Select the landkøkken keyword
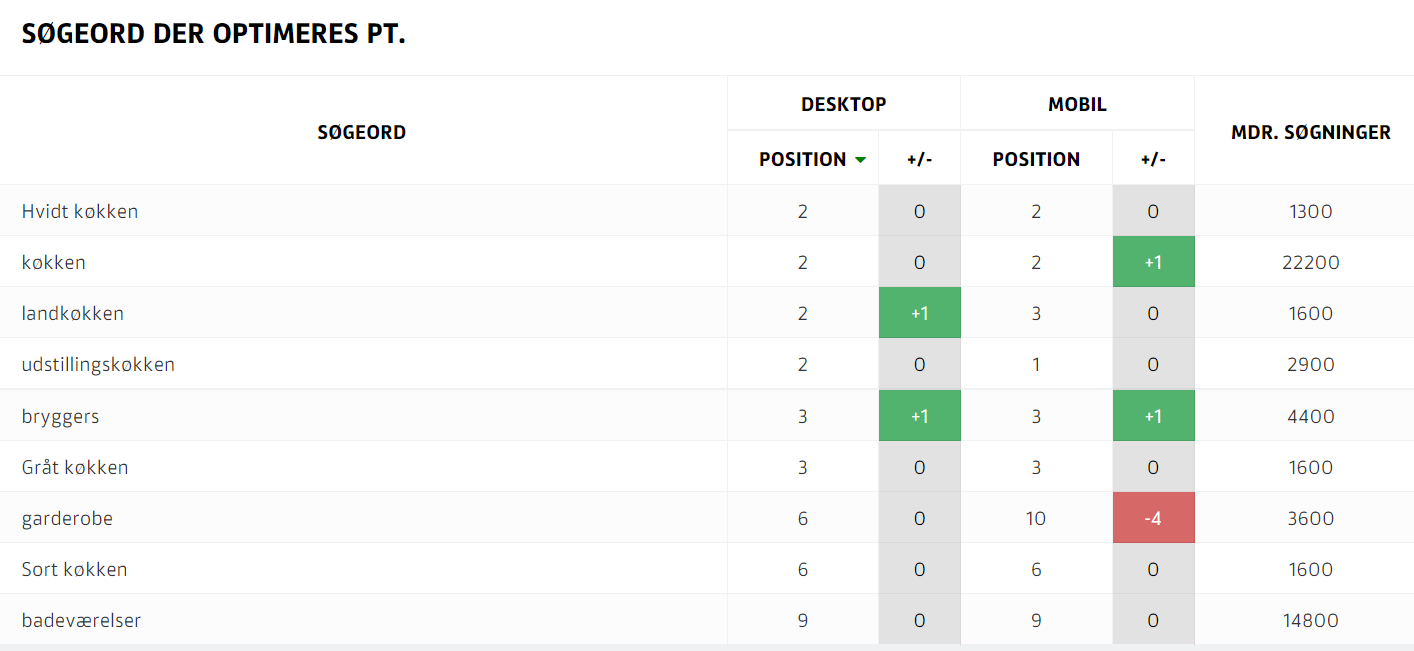This screenshot has height=651, width=1414. pyautogui.click(x=73, y=313)
